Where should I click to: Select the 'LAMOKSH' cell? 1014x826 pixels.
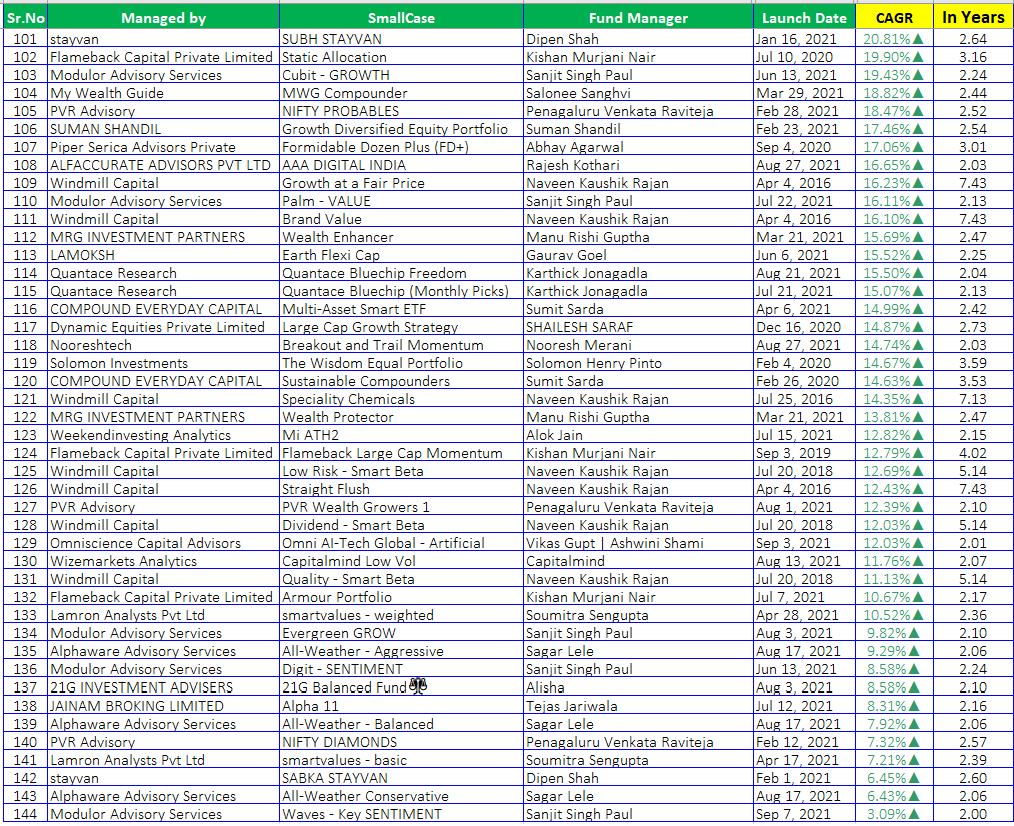[164, 255]
